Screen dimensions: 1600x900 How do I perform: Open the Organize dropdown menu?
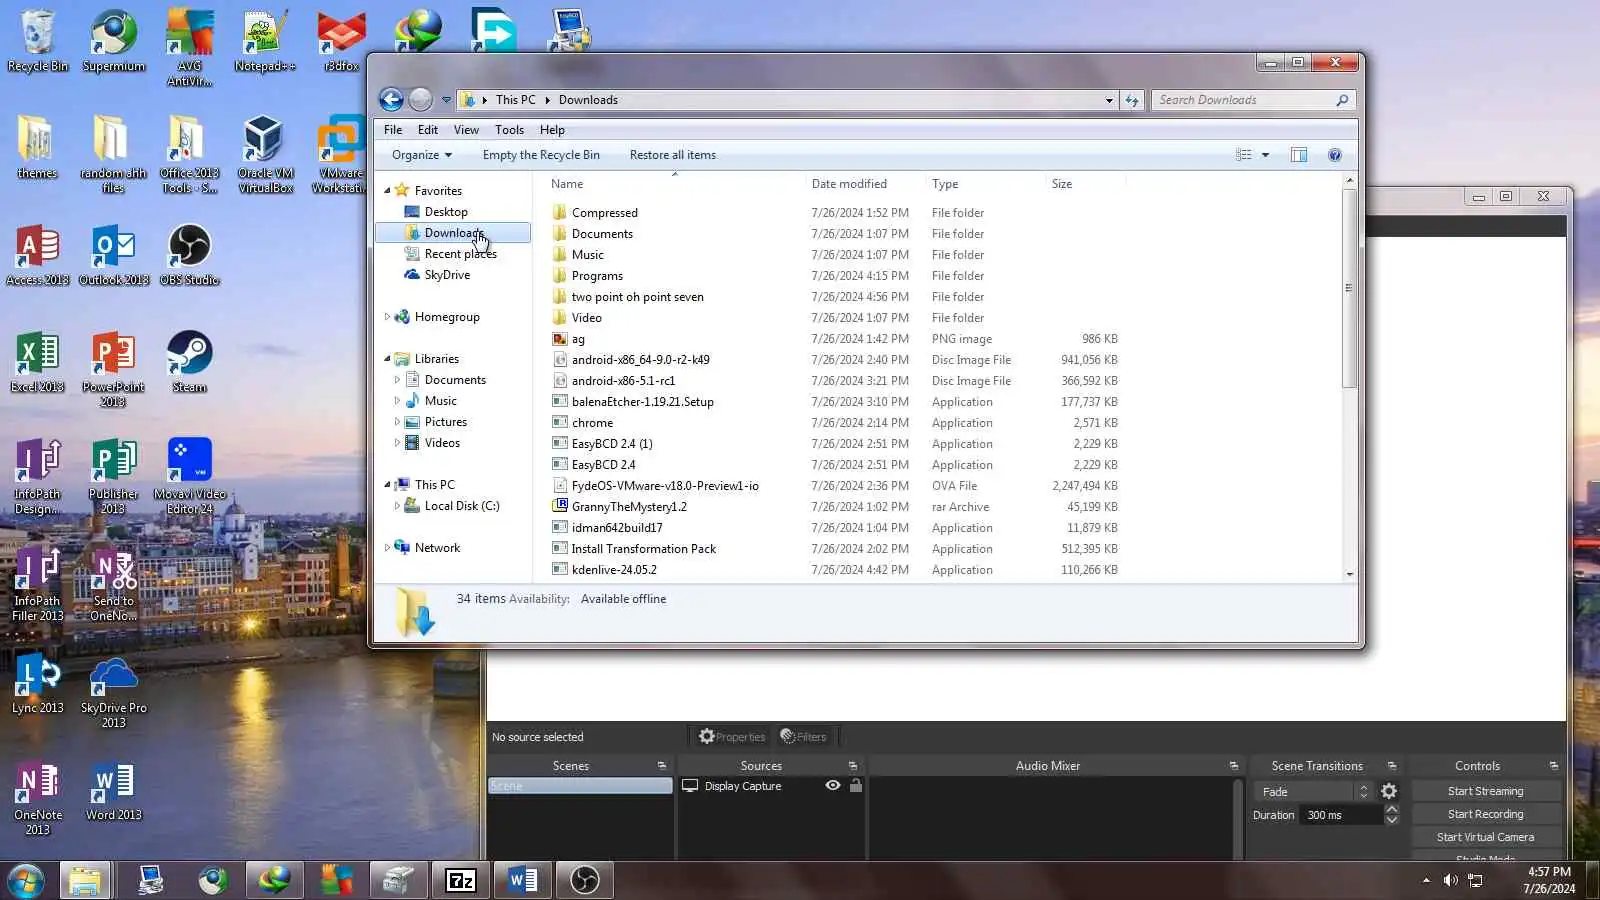(x=422, y=155)
